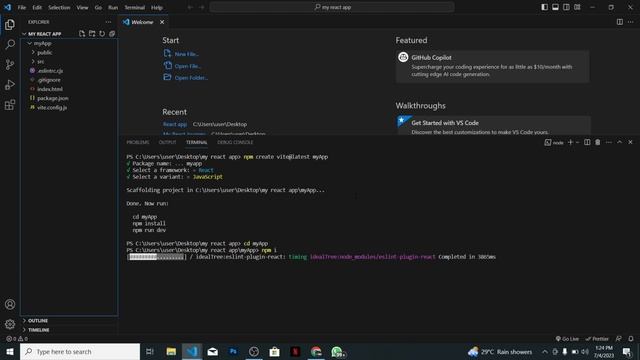
Task: Toggle the primary side bar layout icon
Action: (x=544, y=7)
